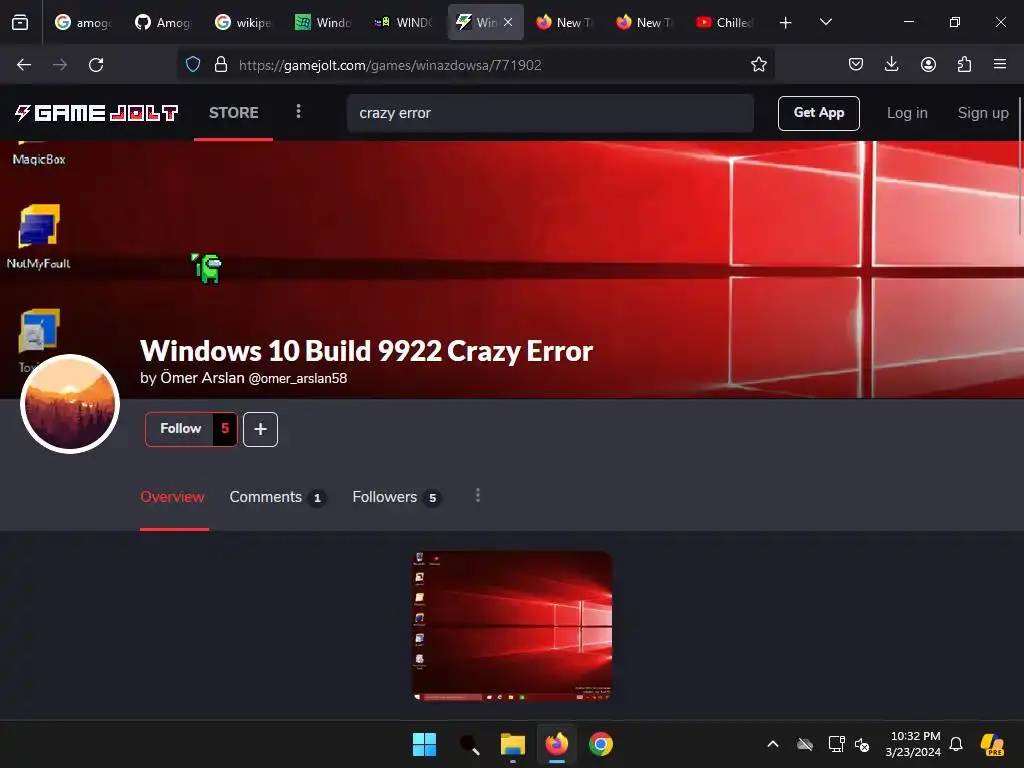Viewport: 1024px width, 768px height.
Task: Switch to the 'amog' Google search tab
Action: [82, 22]
